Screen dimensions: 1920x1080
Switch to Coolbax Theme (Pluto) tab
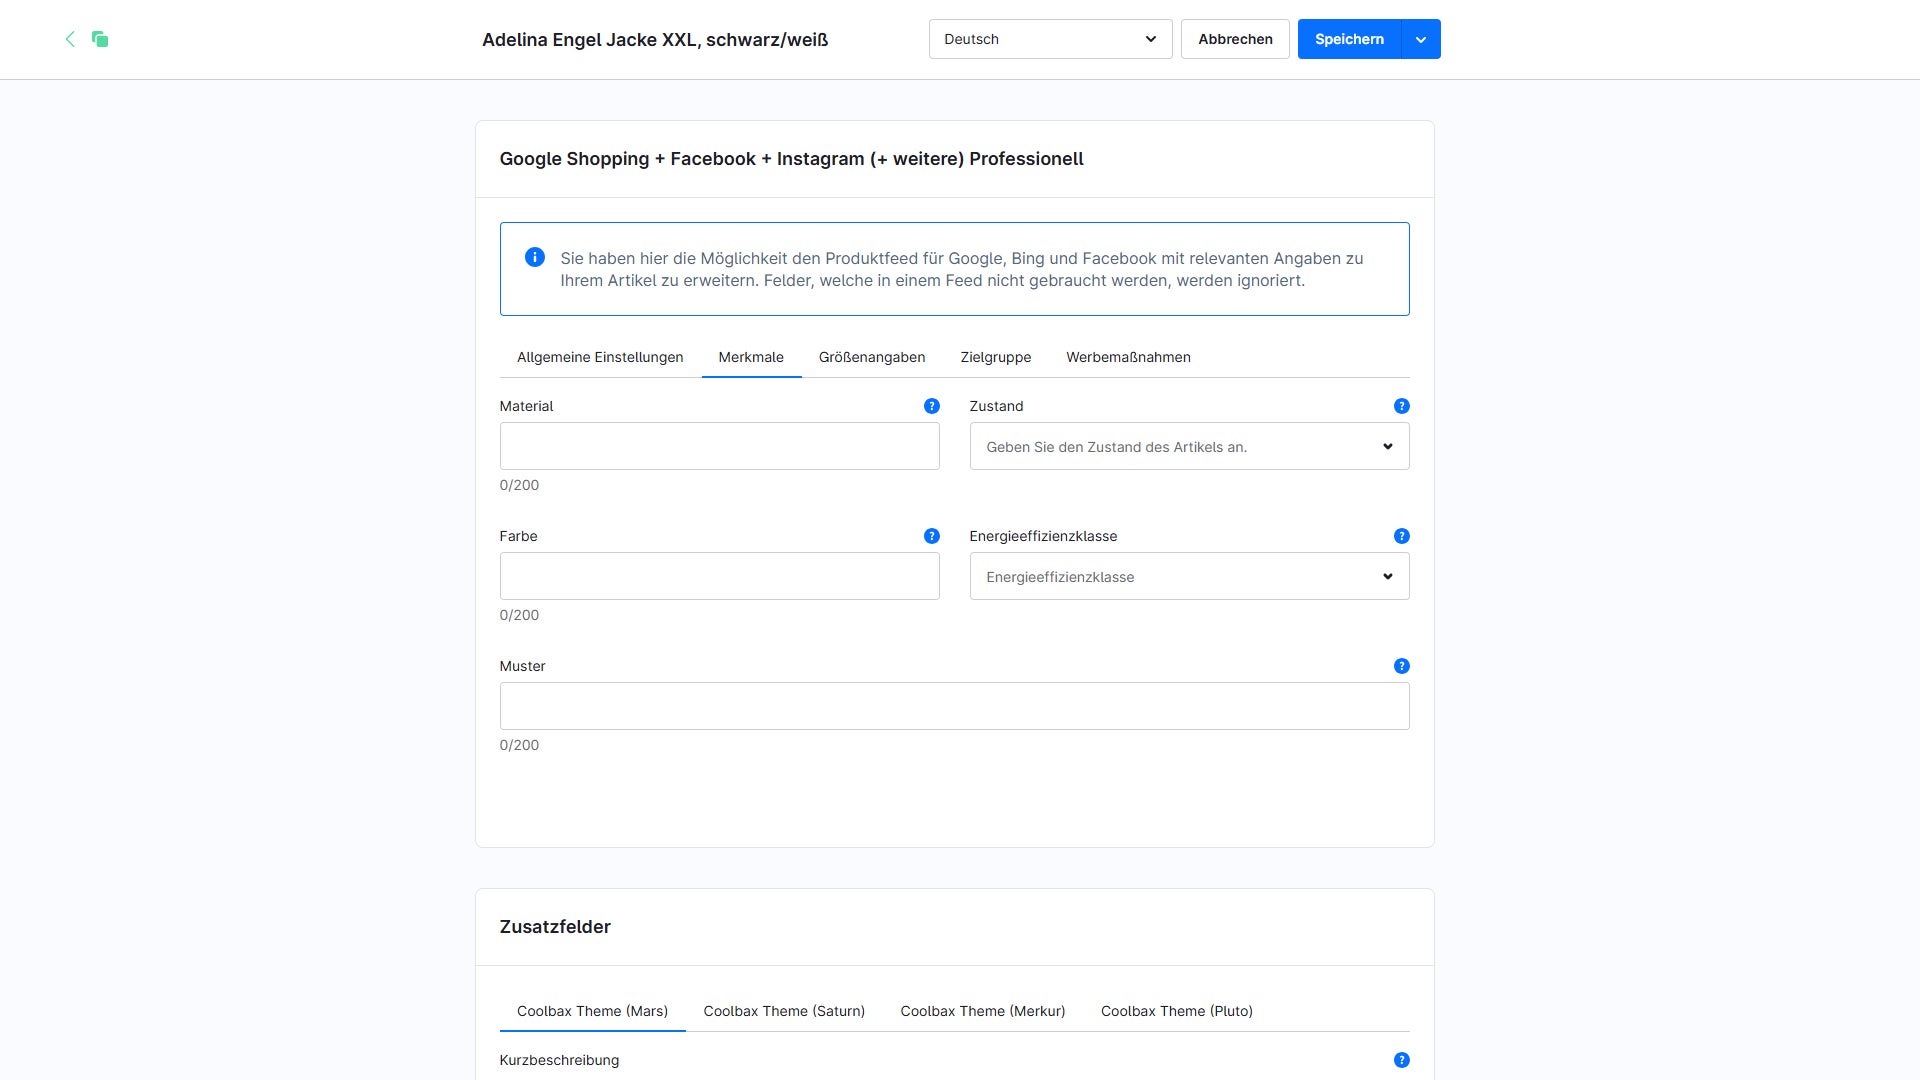[1177, 1011]
